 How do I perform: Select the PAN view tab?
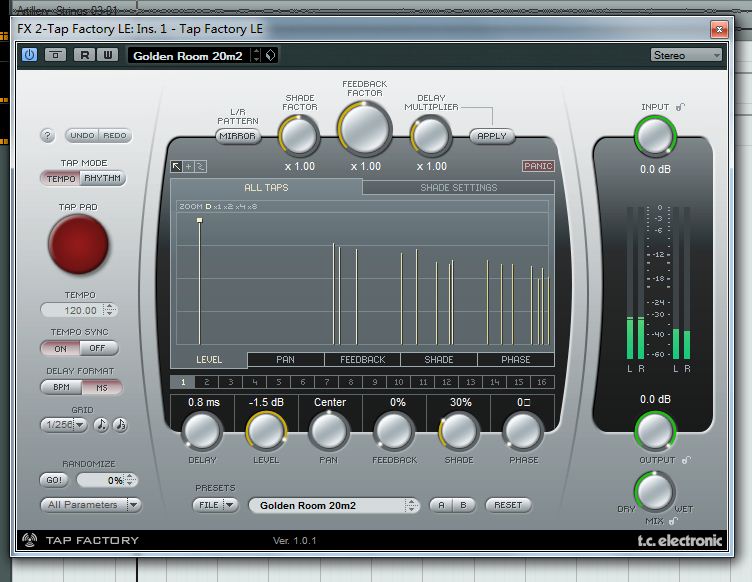tap(285, 360)
